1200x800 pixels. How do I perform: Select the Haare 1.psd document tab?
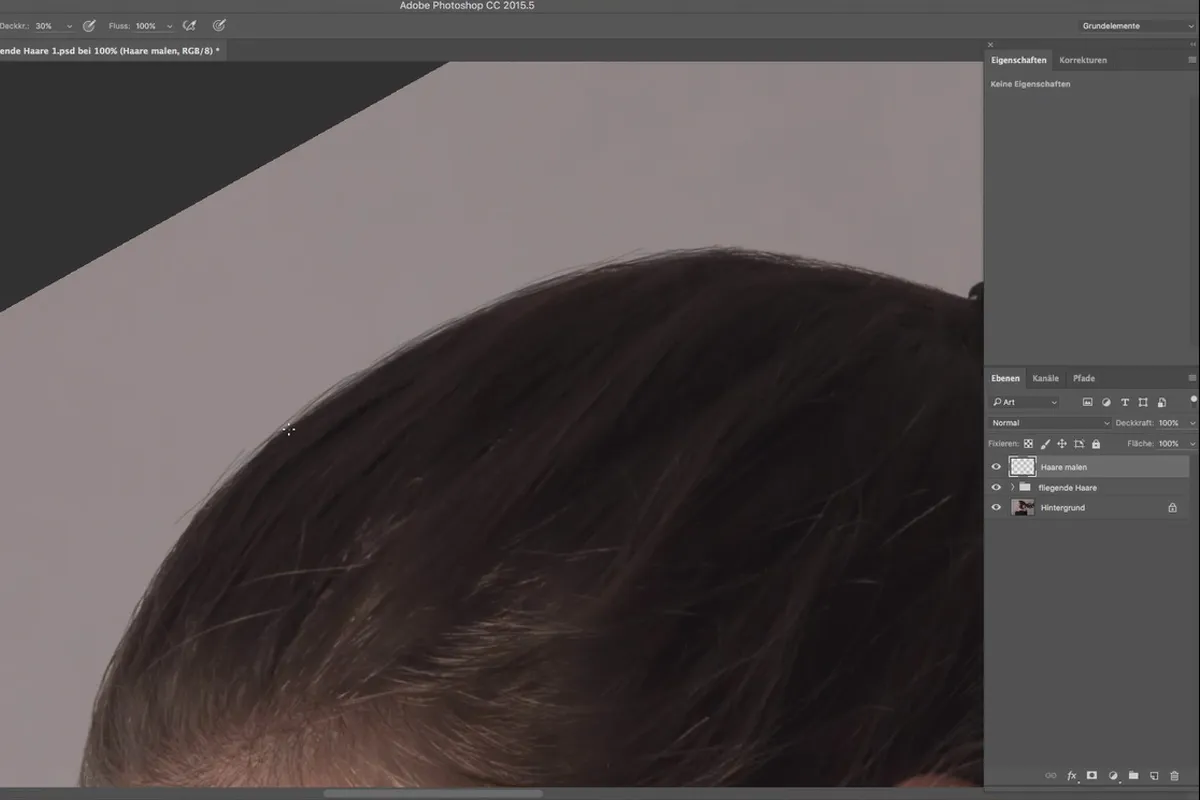pyautogui.click(x=111, y=50)
